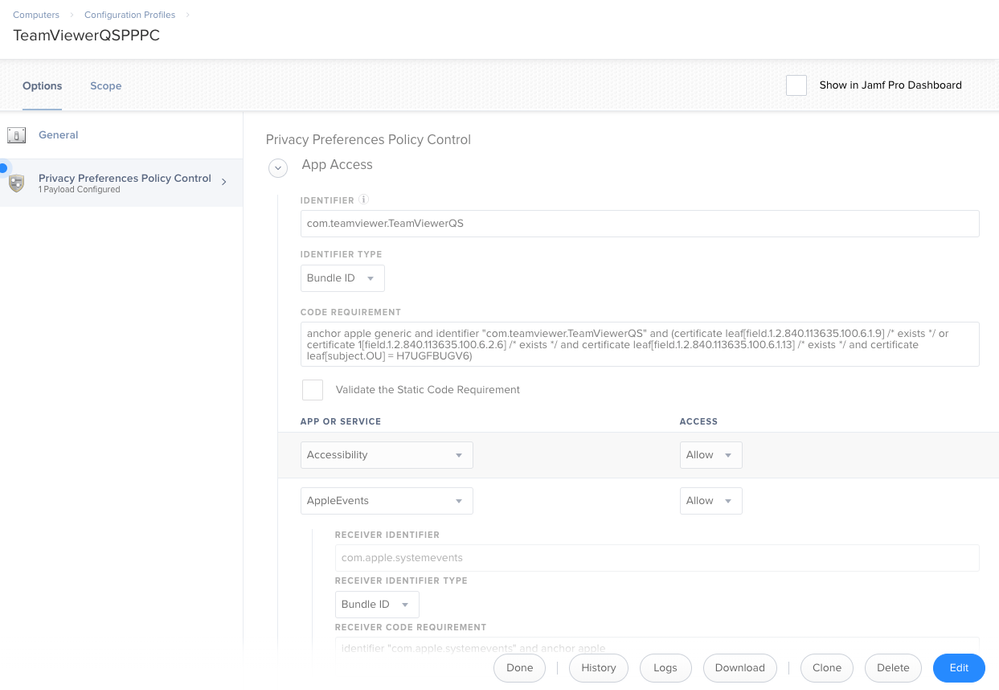The width and height of the screenshot is (999, 690).
Task: Click the APP OR SERVICE column header
Action: [341, 422]
